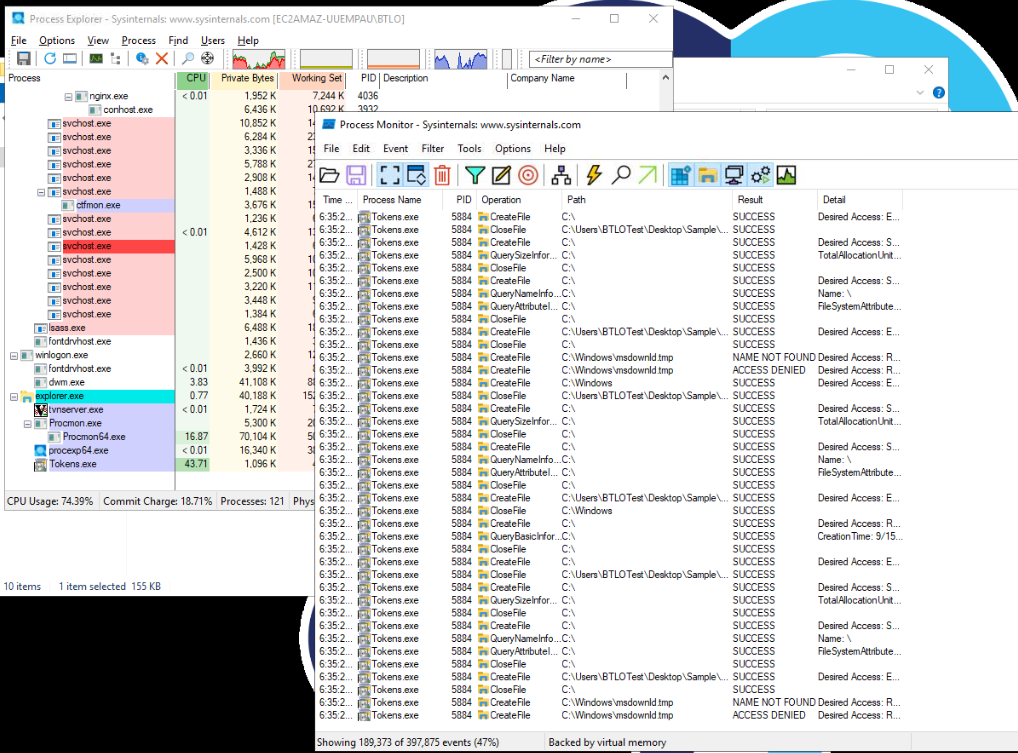Image resolution: width=1018 pixels, height=753 pixels.
Task: Click Save icon in Process Monitor toolbar
Action: coord(356,175)
